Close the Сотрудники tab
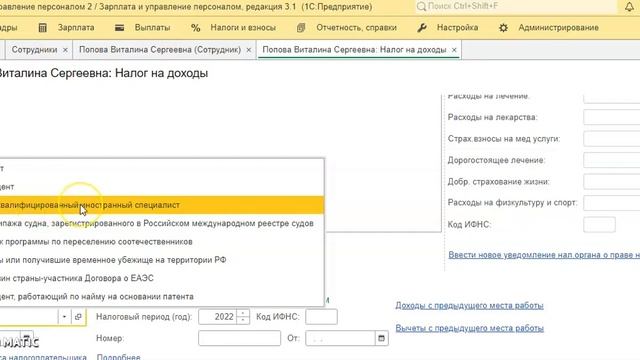 (65, 50)
